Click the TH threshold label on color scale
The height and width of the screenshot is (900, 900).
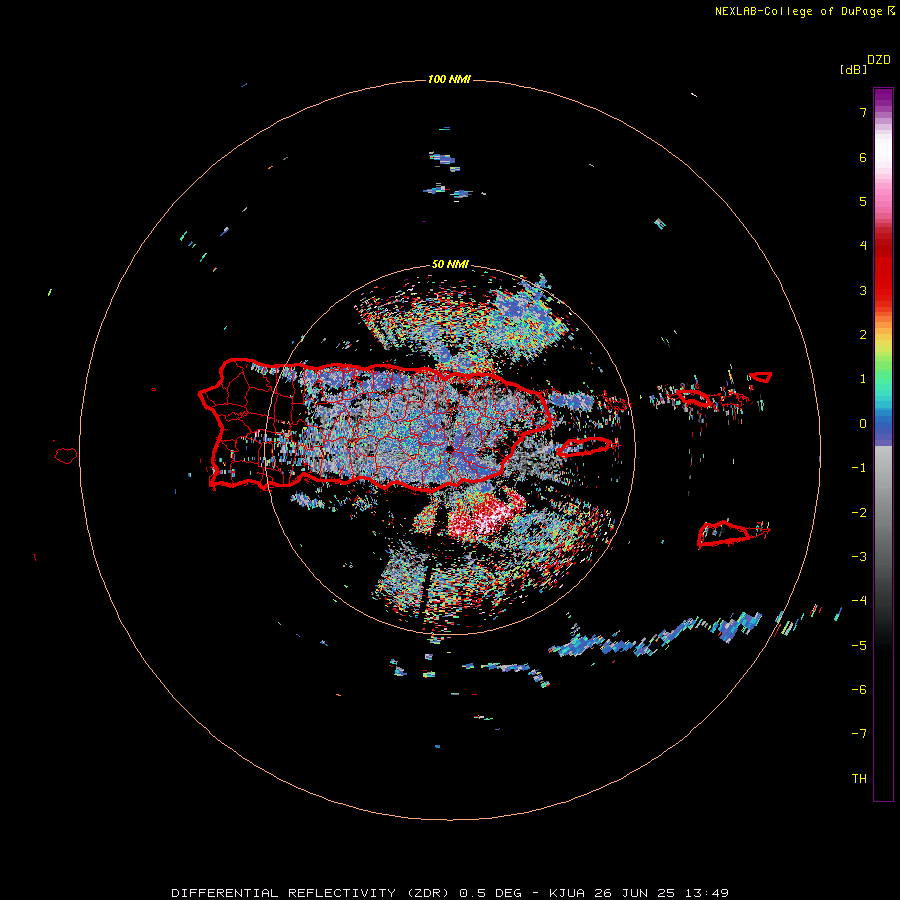(859, 779)
